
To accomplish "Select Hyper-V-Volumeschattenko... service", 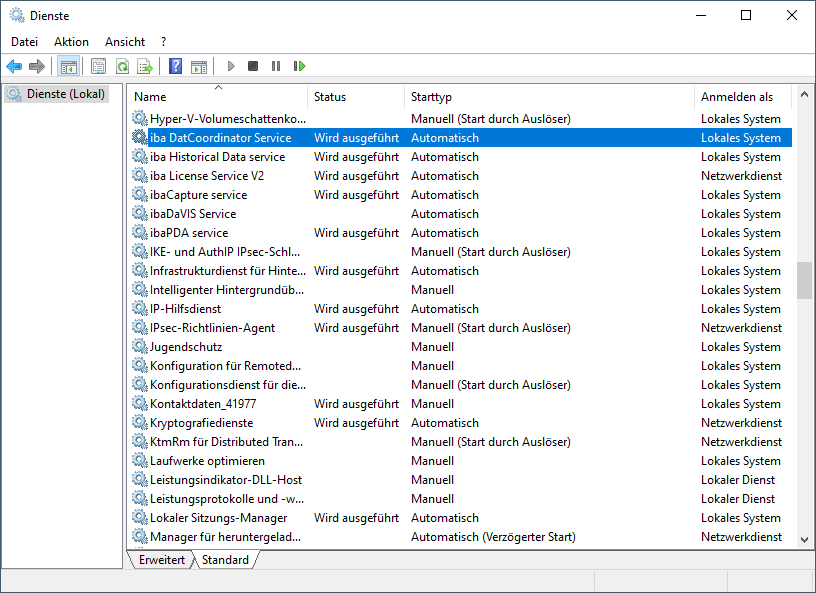I will (x=461, y=119).
